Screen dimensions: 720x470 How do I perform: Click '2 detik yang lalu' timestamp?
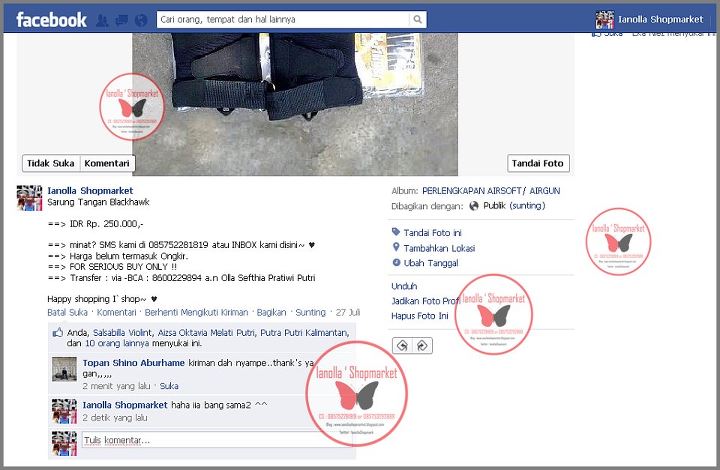coord(115,418)
